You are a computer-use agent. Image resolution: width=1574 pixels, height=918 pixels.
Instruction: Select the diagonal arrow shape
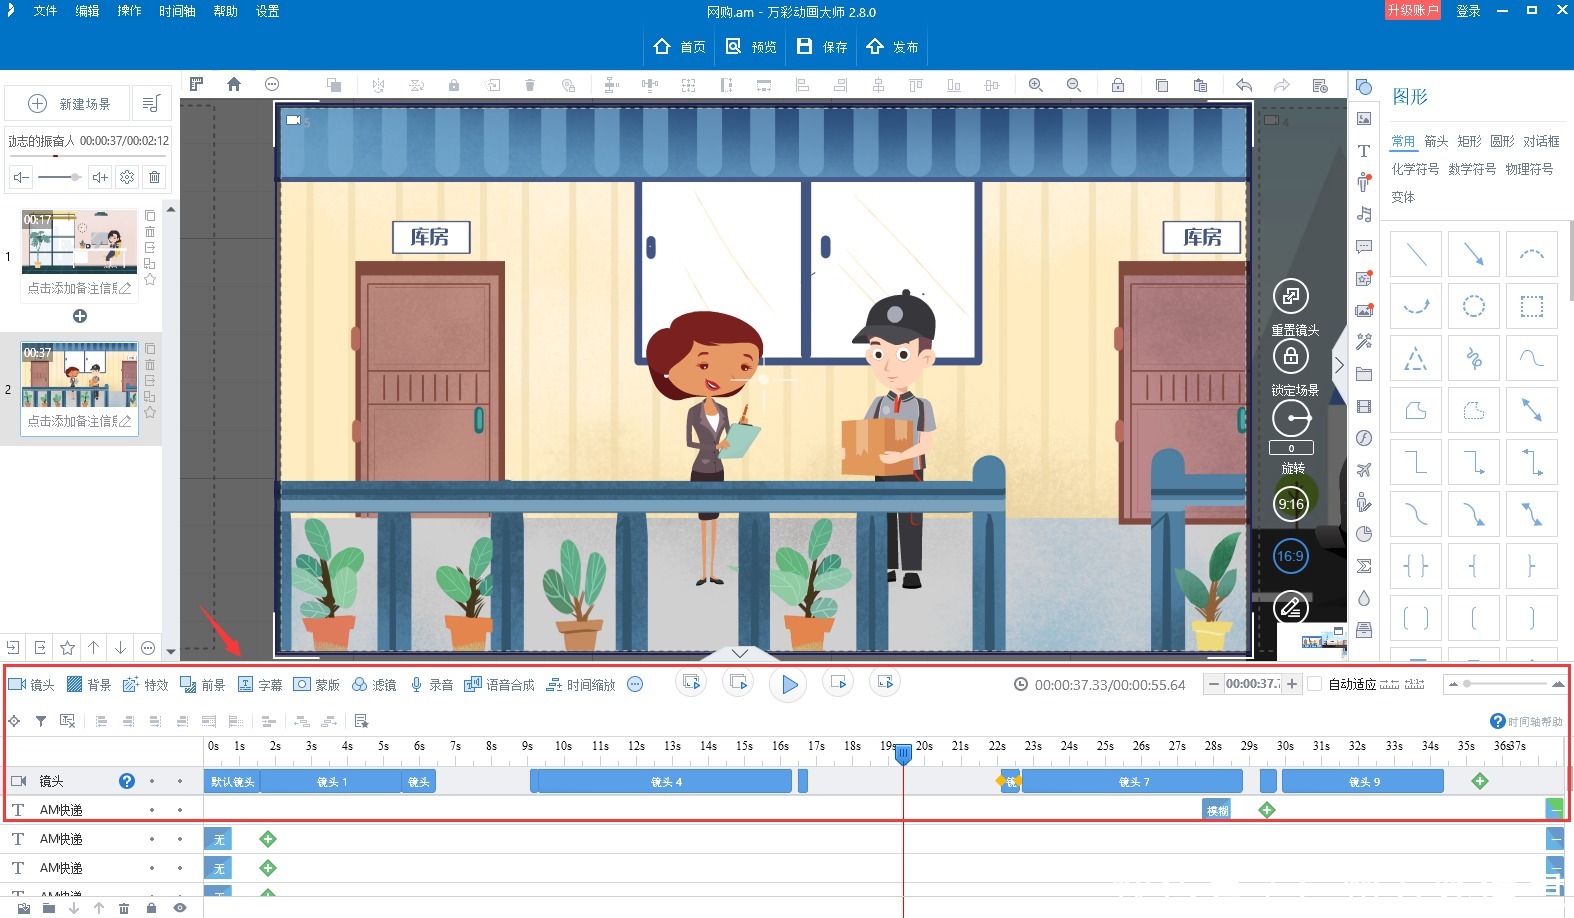(1474, 254)
